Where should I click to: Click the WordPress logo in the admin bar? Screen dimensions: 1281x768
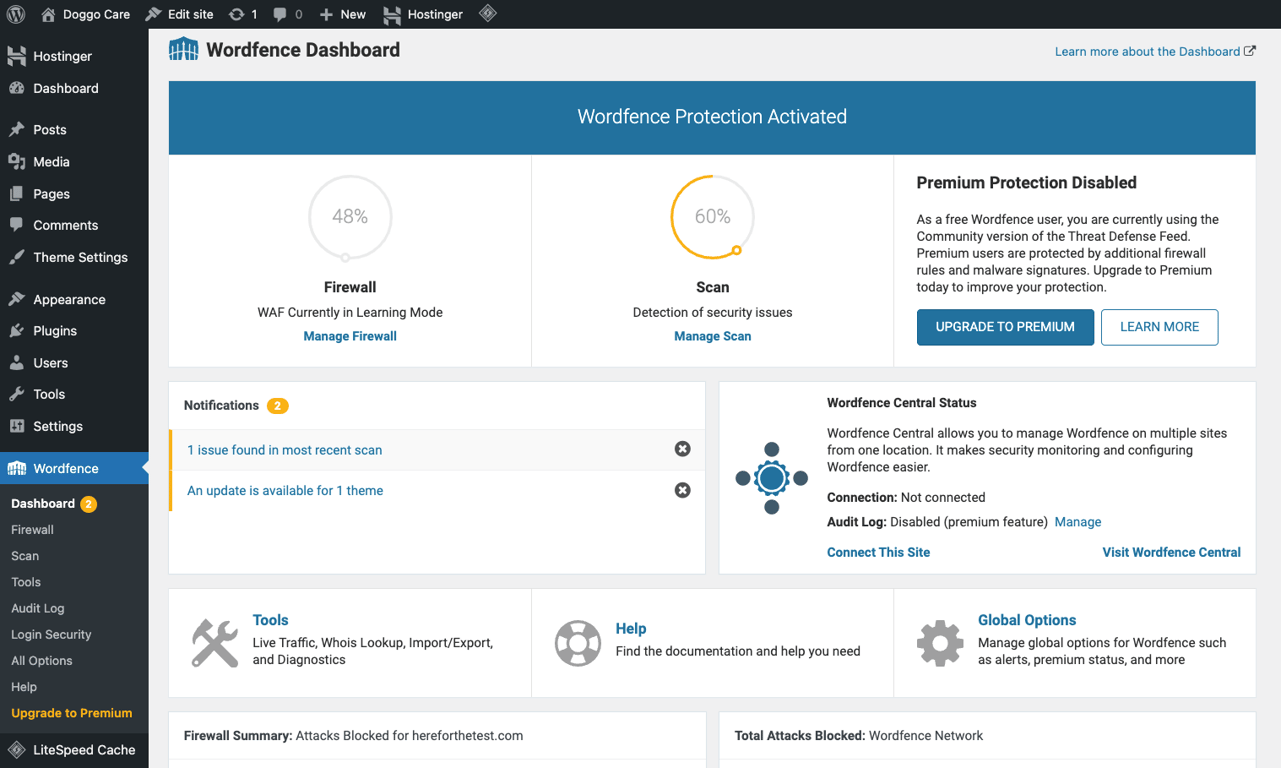point(15,14)
